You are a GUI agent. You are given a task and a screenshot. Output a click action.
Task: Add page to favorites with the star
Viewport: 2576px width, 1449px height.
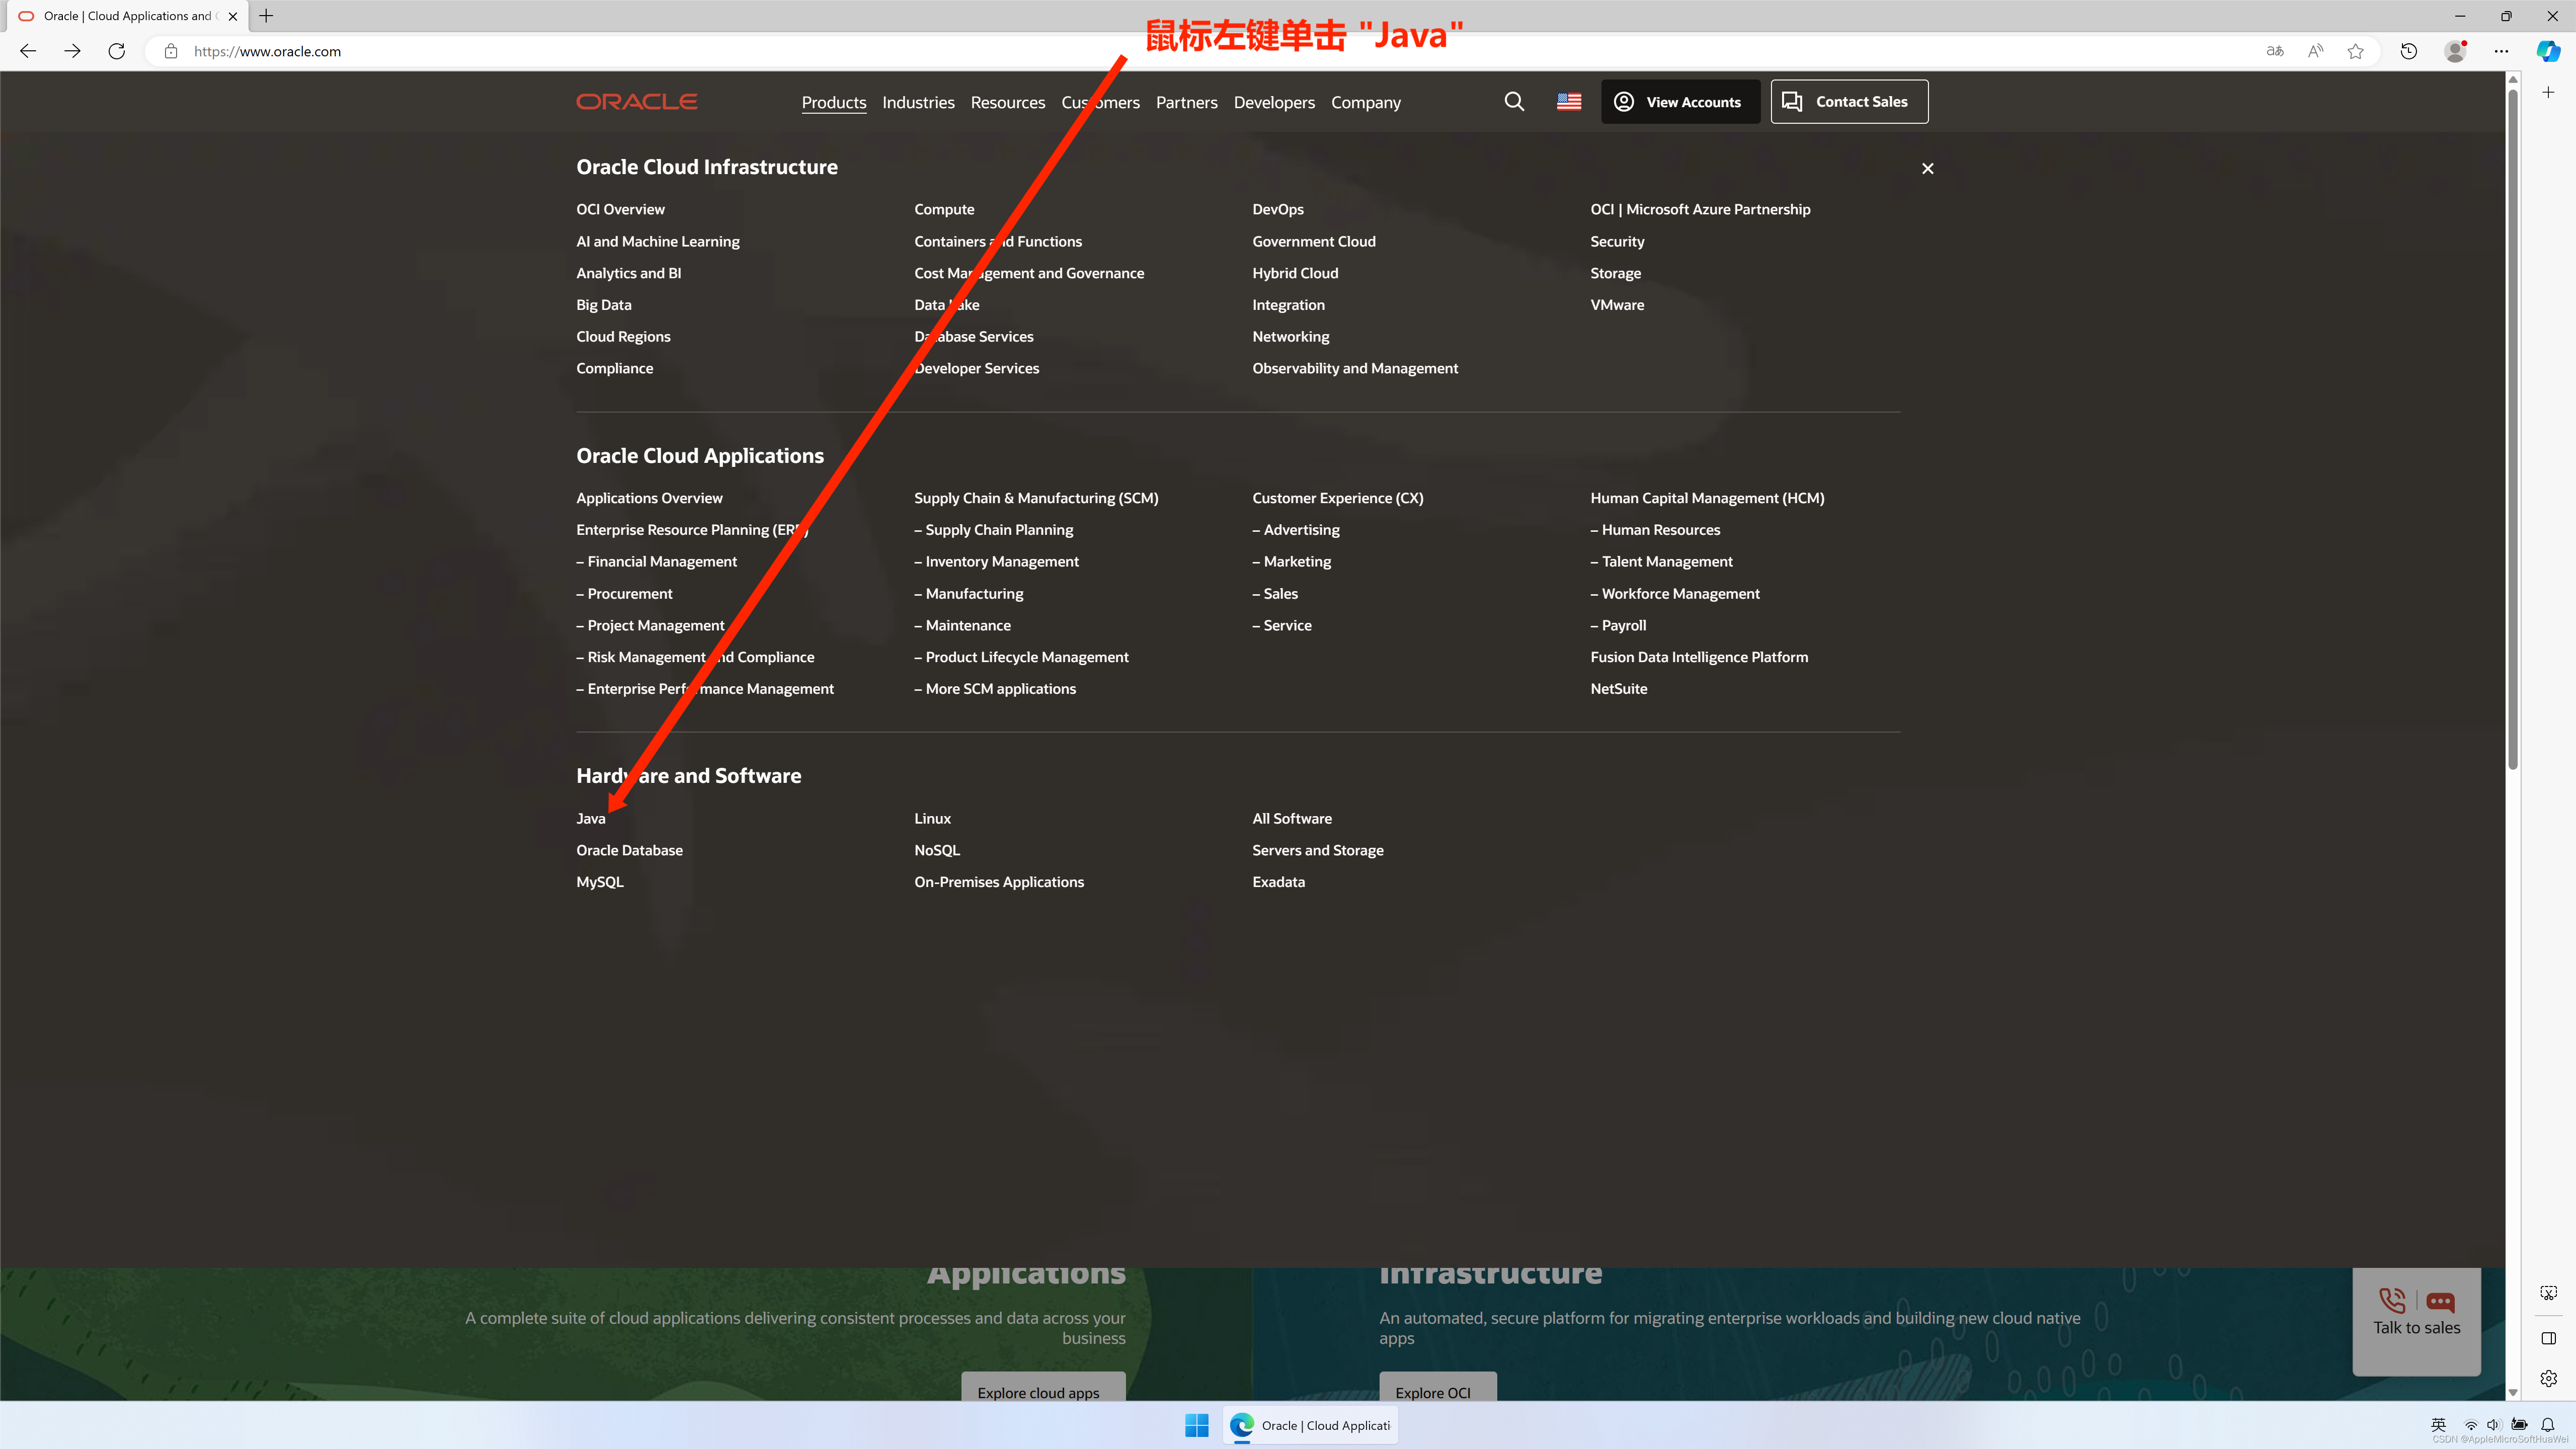click(x=2355, y=51)
